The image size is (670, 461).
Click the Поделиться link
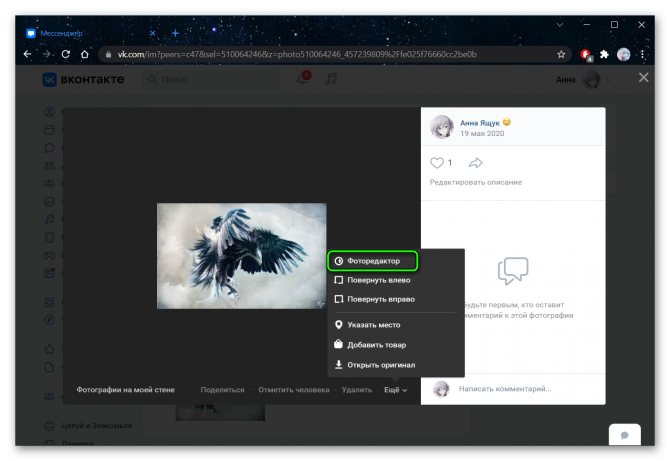tap(222, 390)
